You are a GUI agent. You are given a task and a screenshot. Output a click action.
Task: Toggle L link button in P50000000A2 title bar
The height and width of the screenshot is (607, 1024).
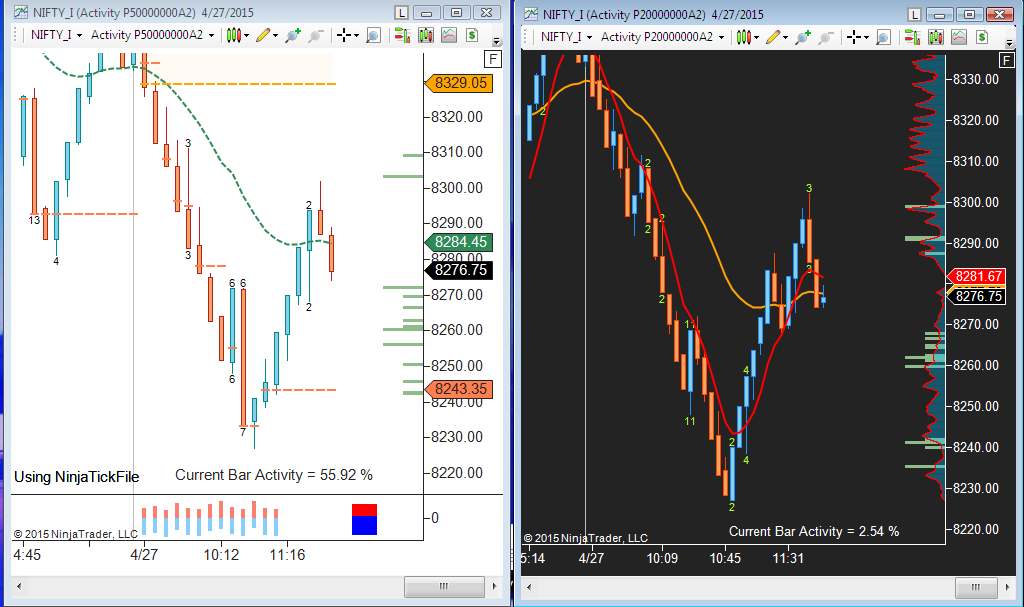[402, 12]
